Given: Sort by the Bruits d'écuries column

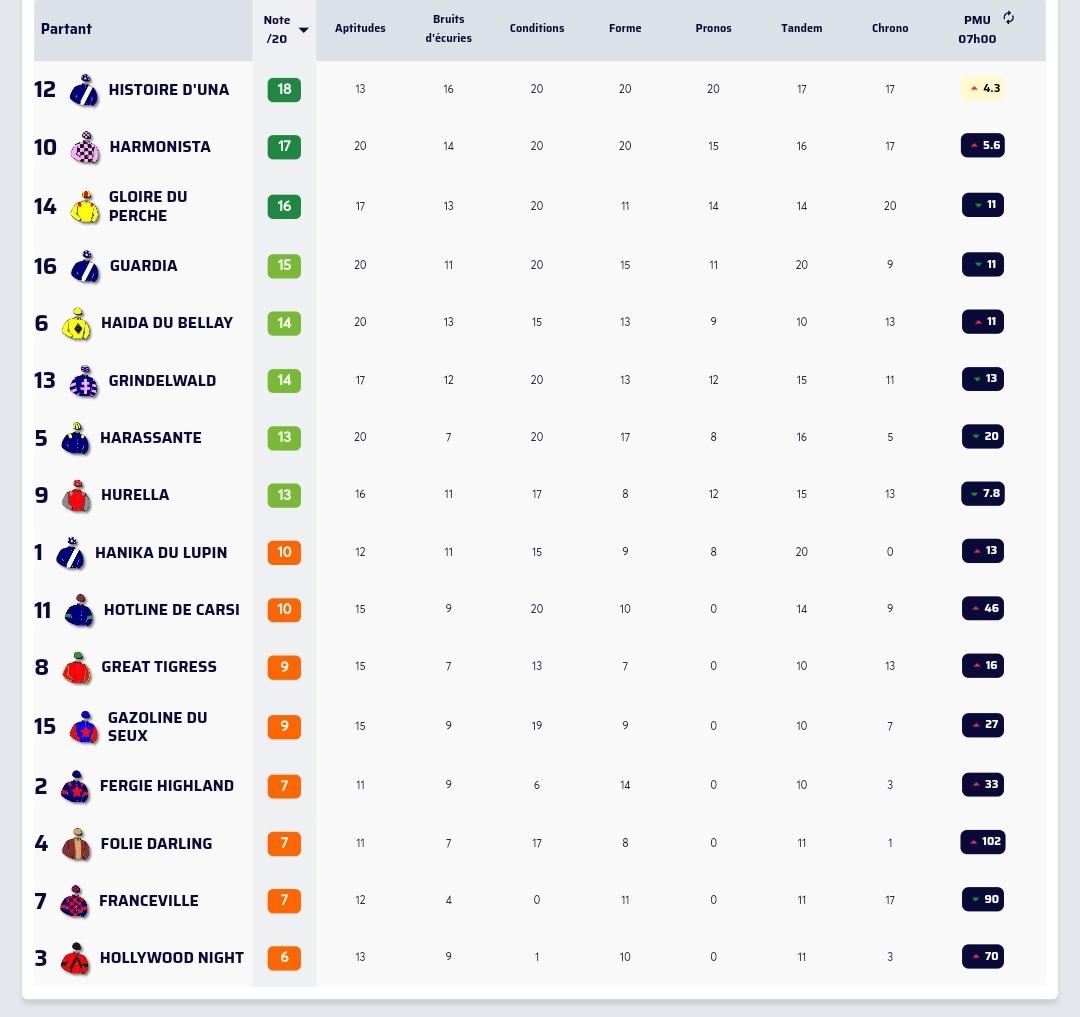Looking at the screenshot, I should point(448,28).
